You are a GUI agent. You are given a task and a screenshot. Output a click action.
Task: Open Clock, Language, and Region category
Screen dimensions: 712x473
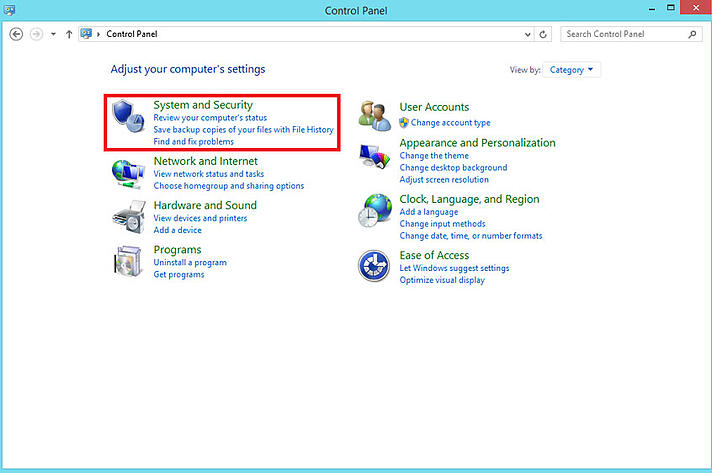point(470,199)
